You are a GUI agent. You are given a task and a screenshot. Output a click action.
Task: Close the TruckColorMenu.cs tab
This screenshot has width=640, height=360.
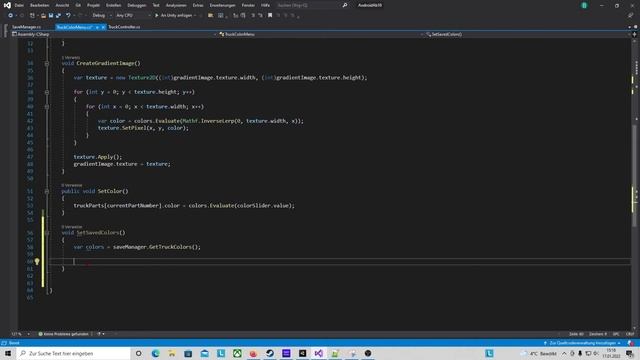(x=103, y=27)
